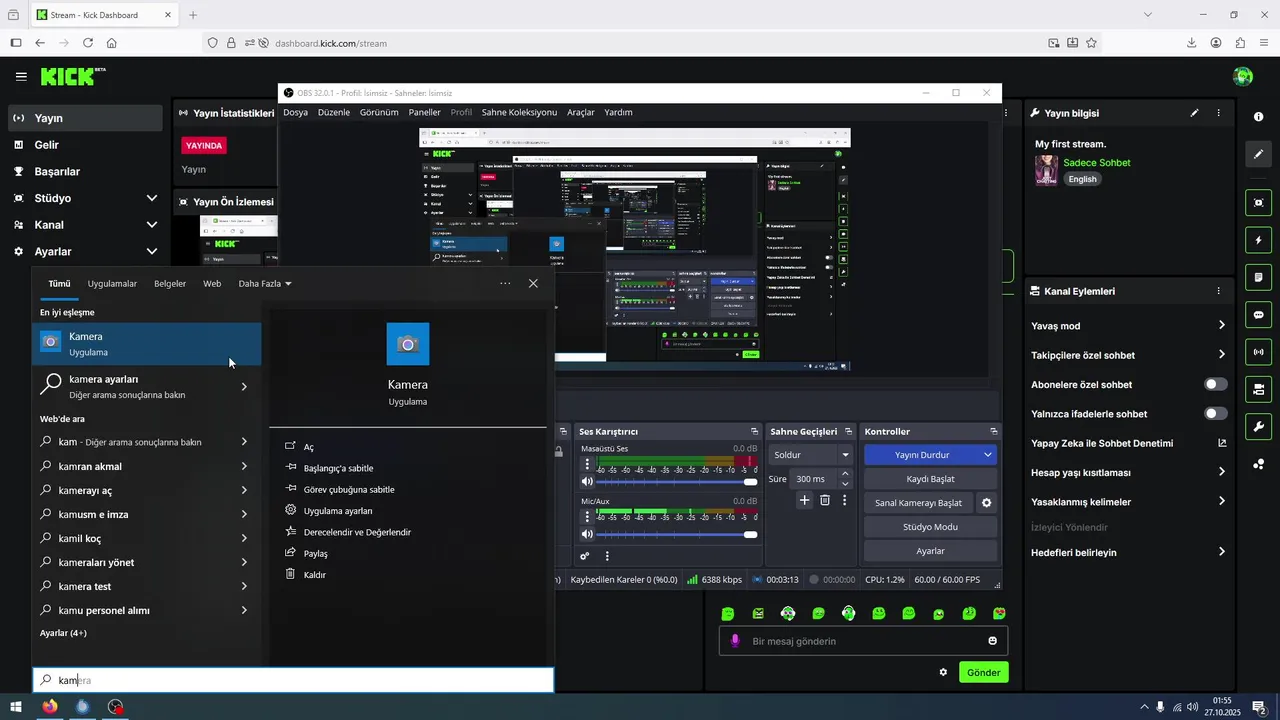
Task: Choose Görev çubuğuna sabitle option
Action: click(x=349, y=490)
